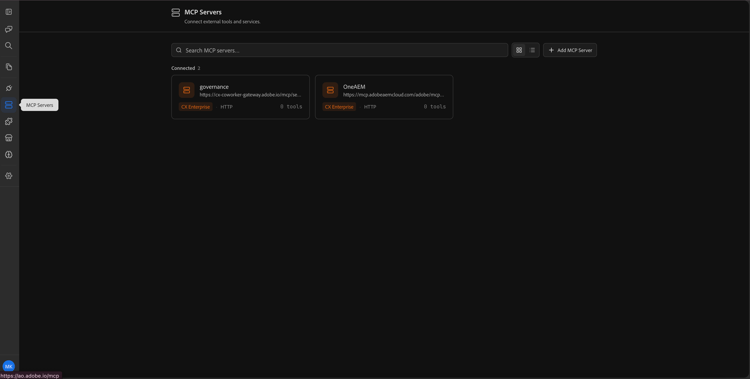Switch to list view of servers
The width and height of the screenshot is (750, 379).
click(x=532, y=50)
